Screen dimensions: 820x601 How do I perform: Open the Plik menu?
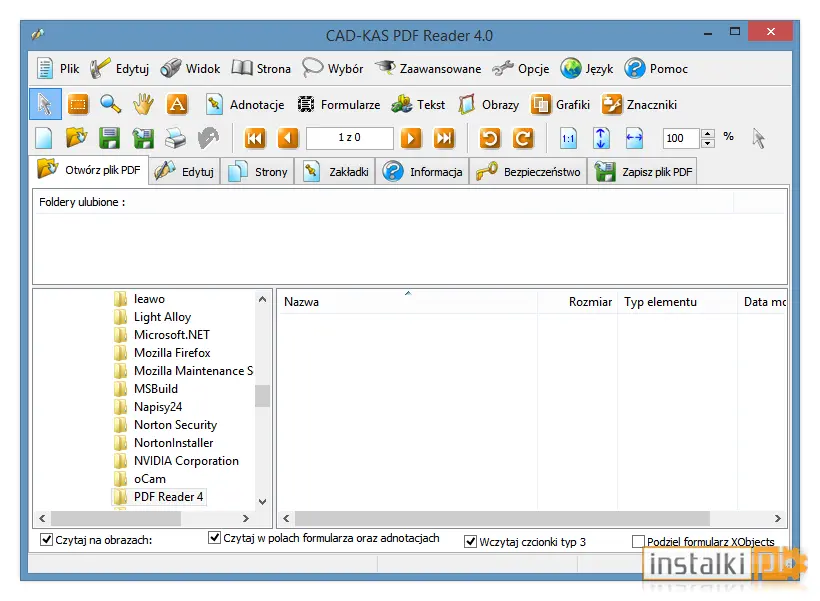coord(57,69)
